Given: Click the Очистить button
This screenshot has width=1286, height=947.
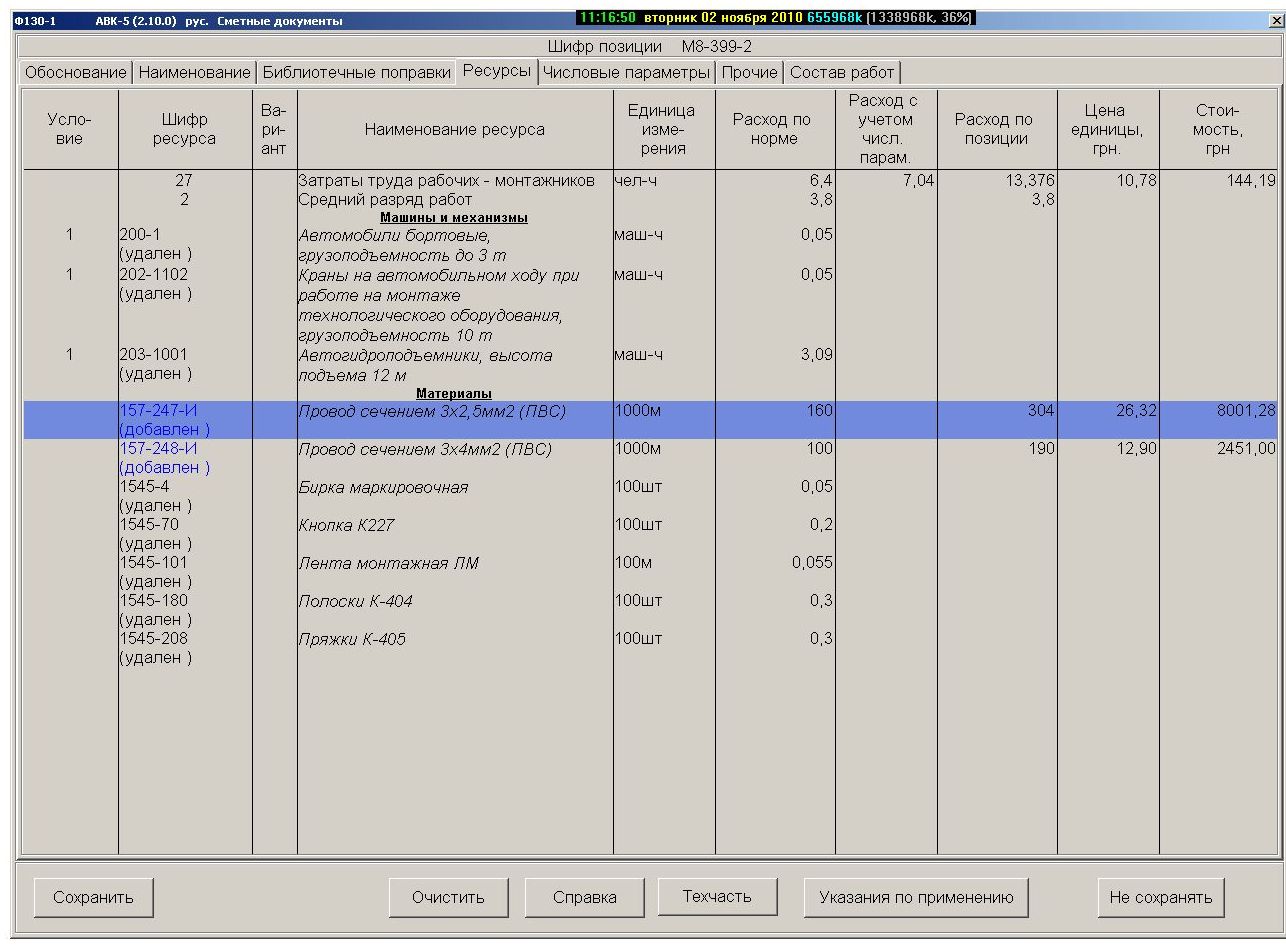Looking at the screenshot, I should 448,897.
